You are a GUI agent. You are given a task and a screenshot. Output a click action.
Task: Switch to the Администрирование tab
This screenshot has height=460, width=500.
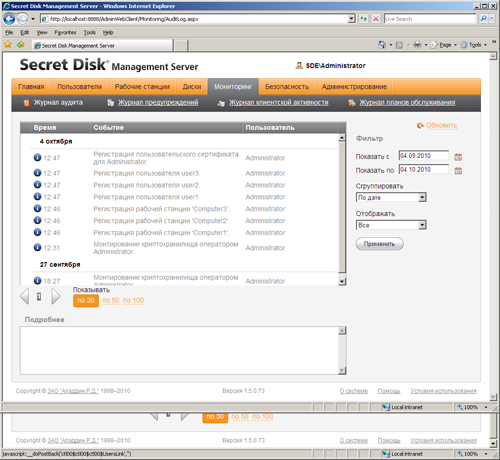click(354, 87)
